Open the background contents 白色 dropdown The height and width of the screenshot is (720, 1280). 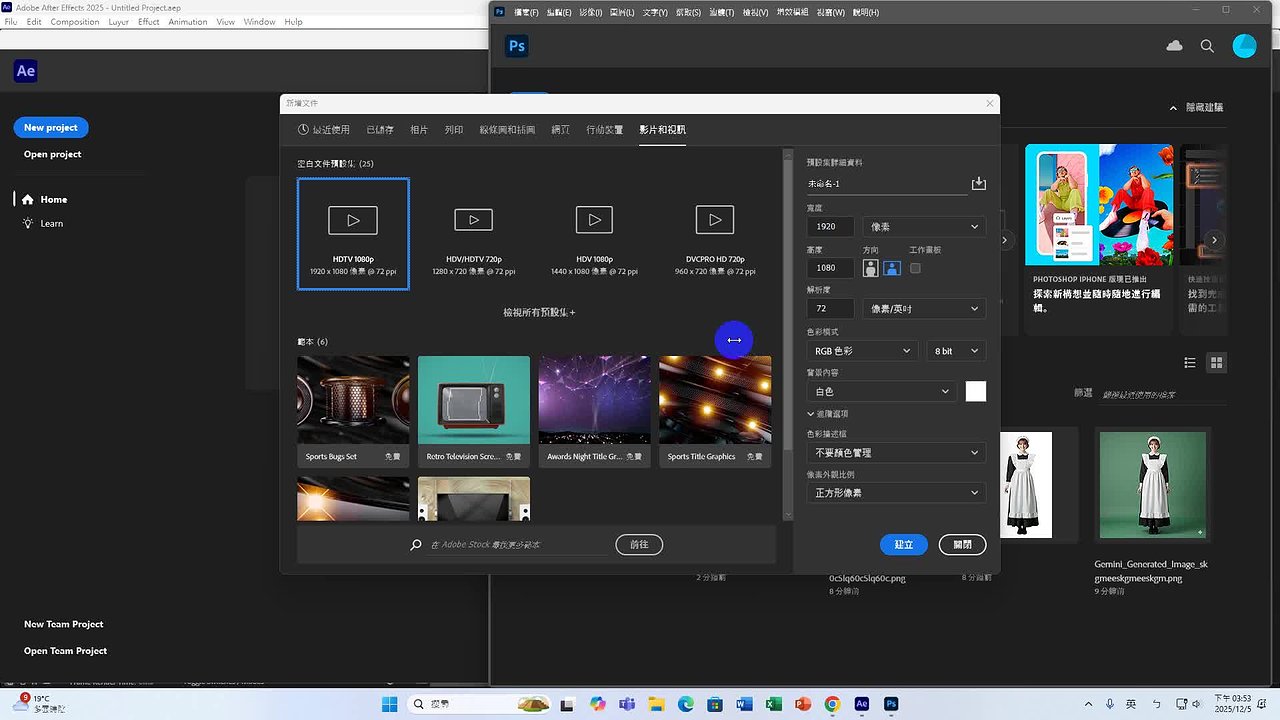[x=879, y=391]
